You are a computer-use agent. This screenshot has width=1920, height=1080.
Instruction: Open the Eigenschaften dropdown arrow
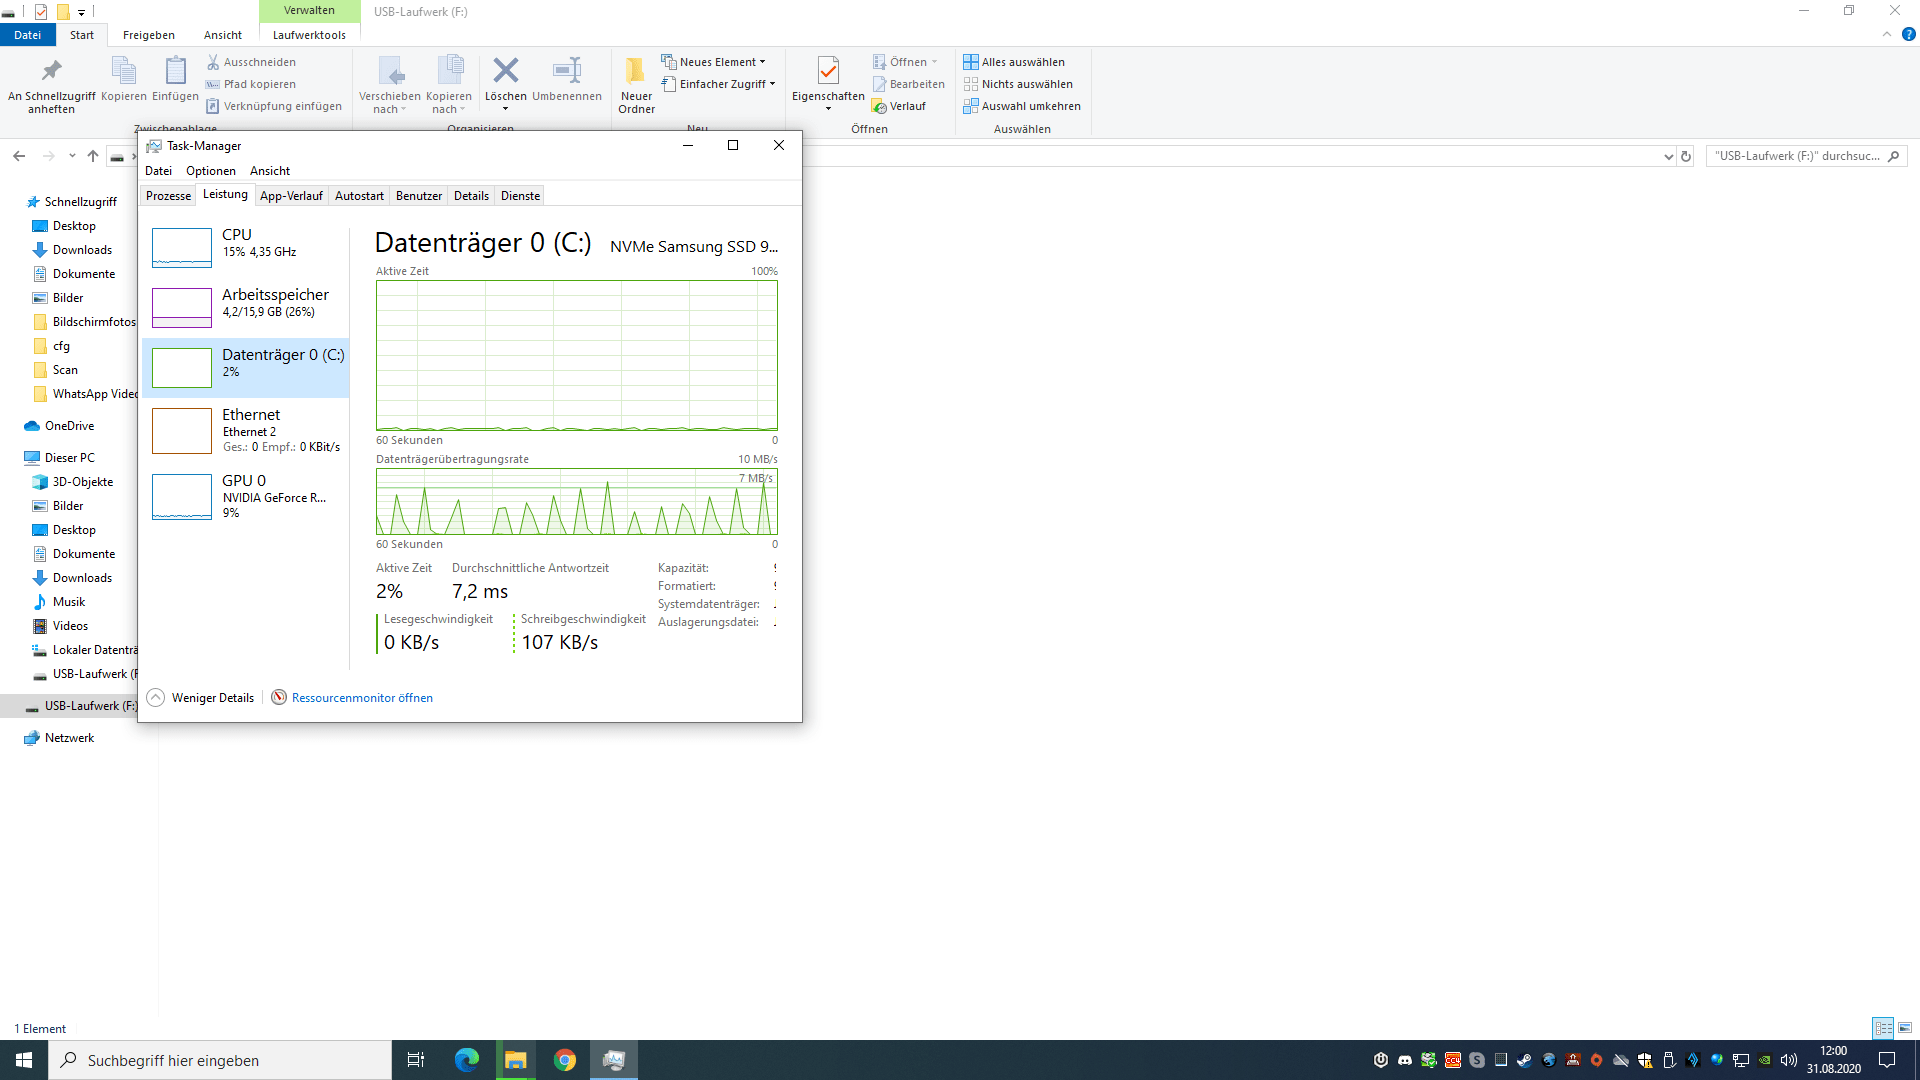[x=828, y=109]
